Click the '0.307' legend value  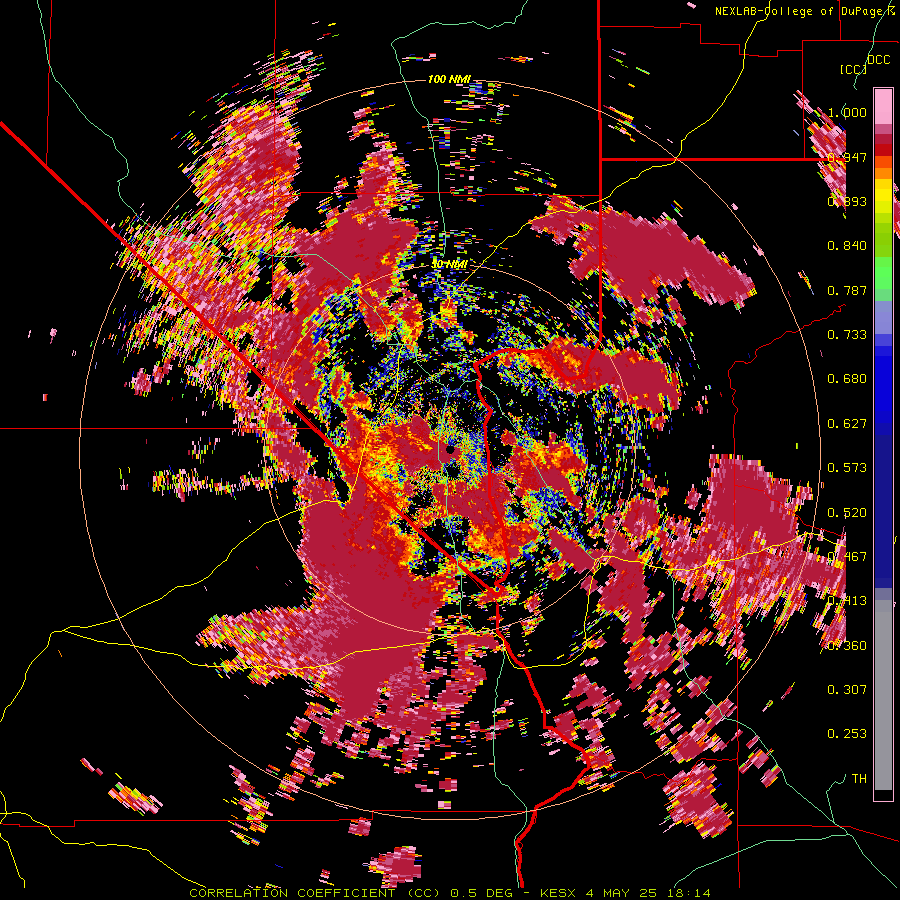point(847,690)
